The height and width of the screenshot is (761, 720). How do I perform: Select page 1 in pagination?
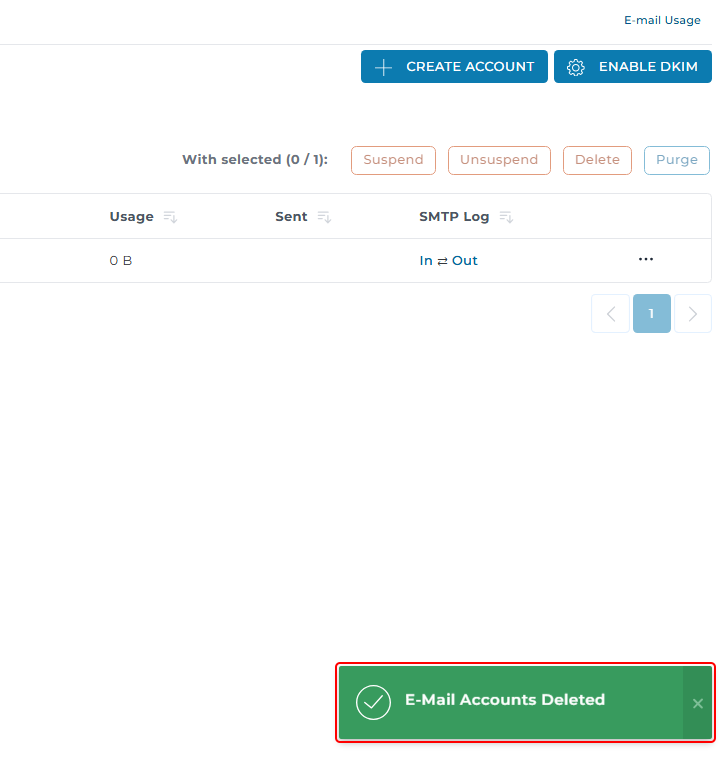652,313
